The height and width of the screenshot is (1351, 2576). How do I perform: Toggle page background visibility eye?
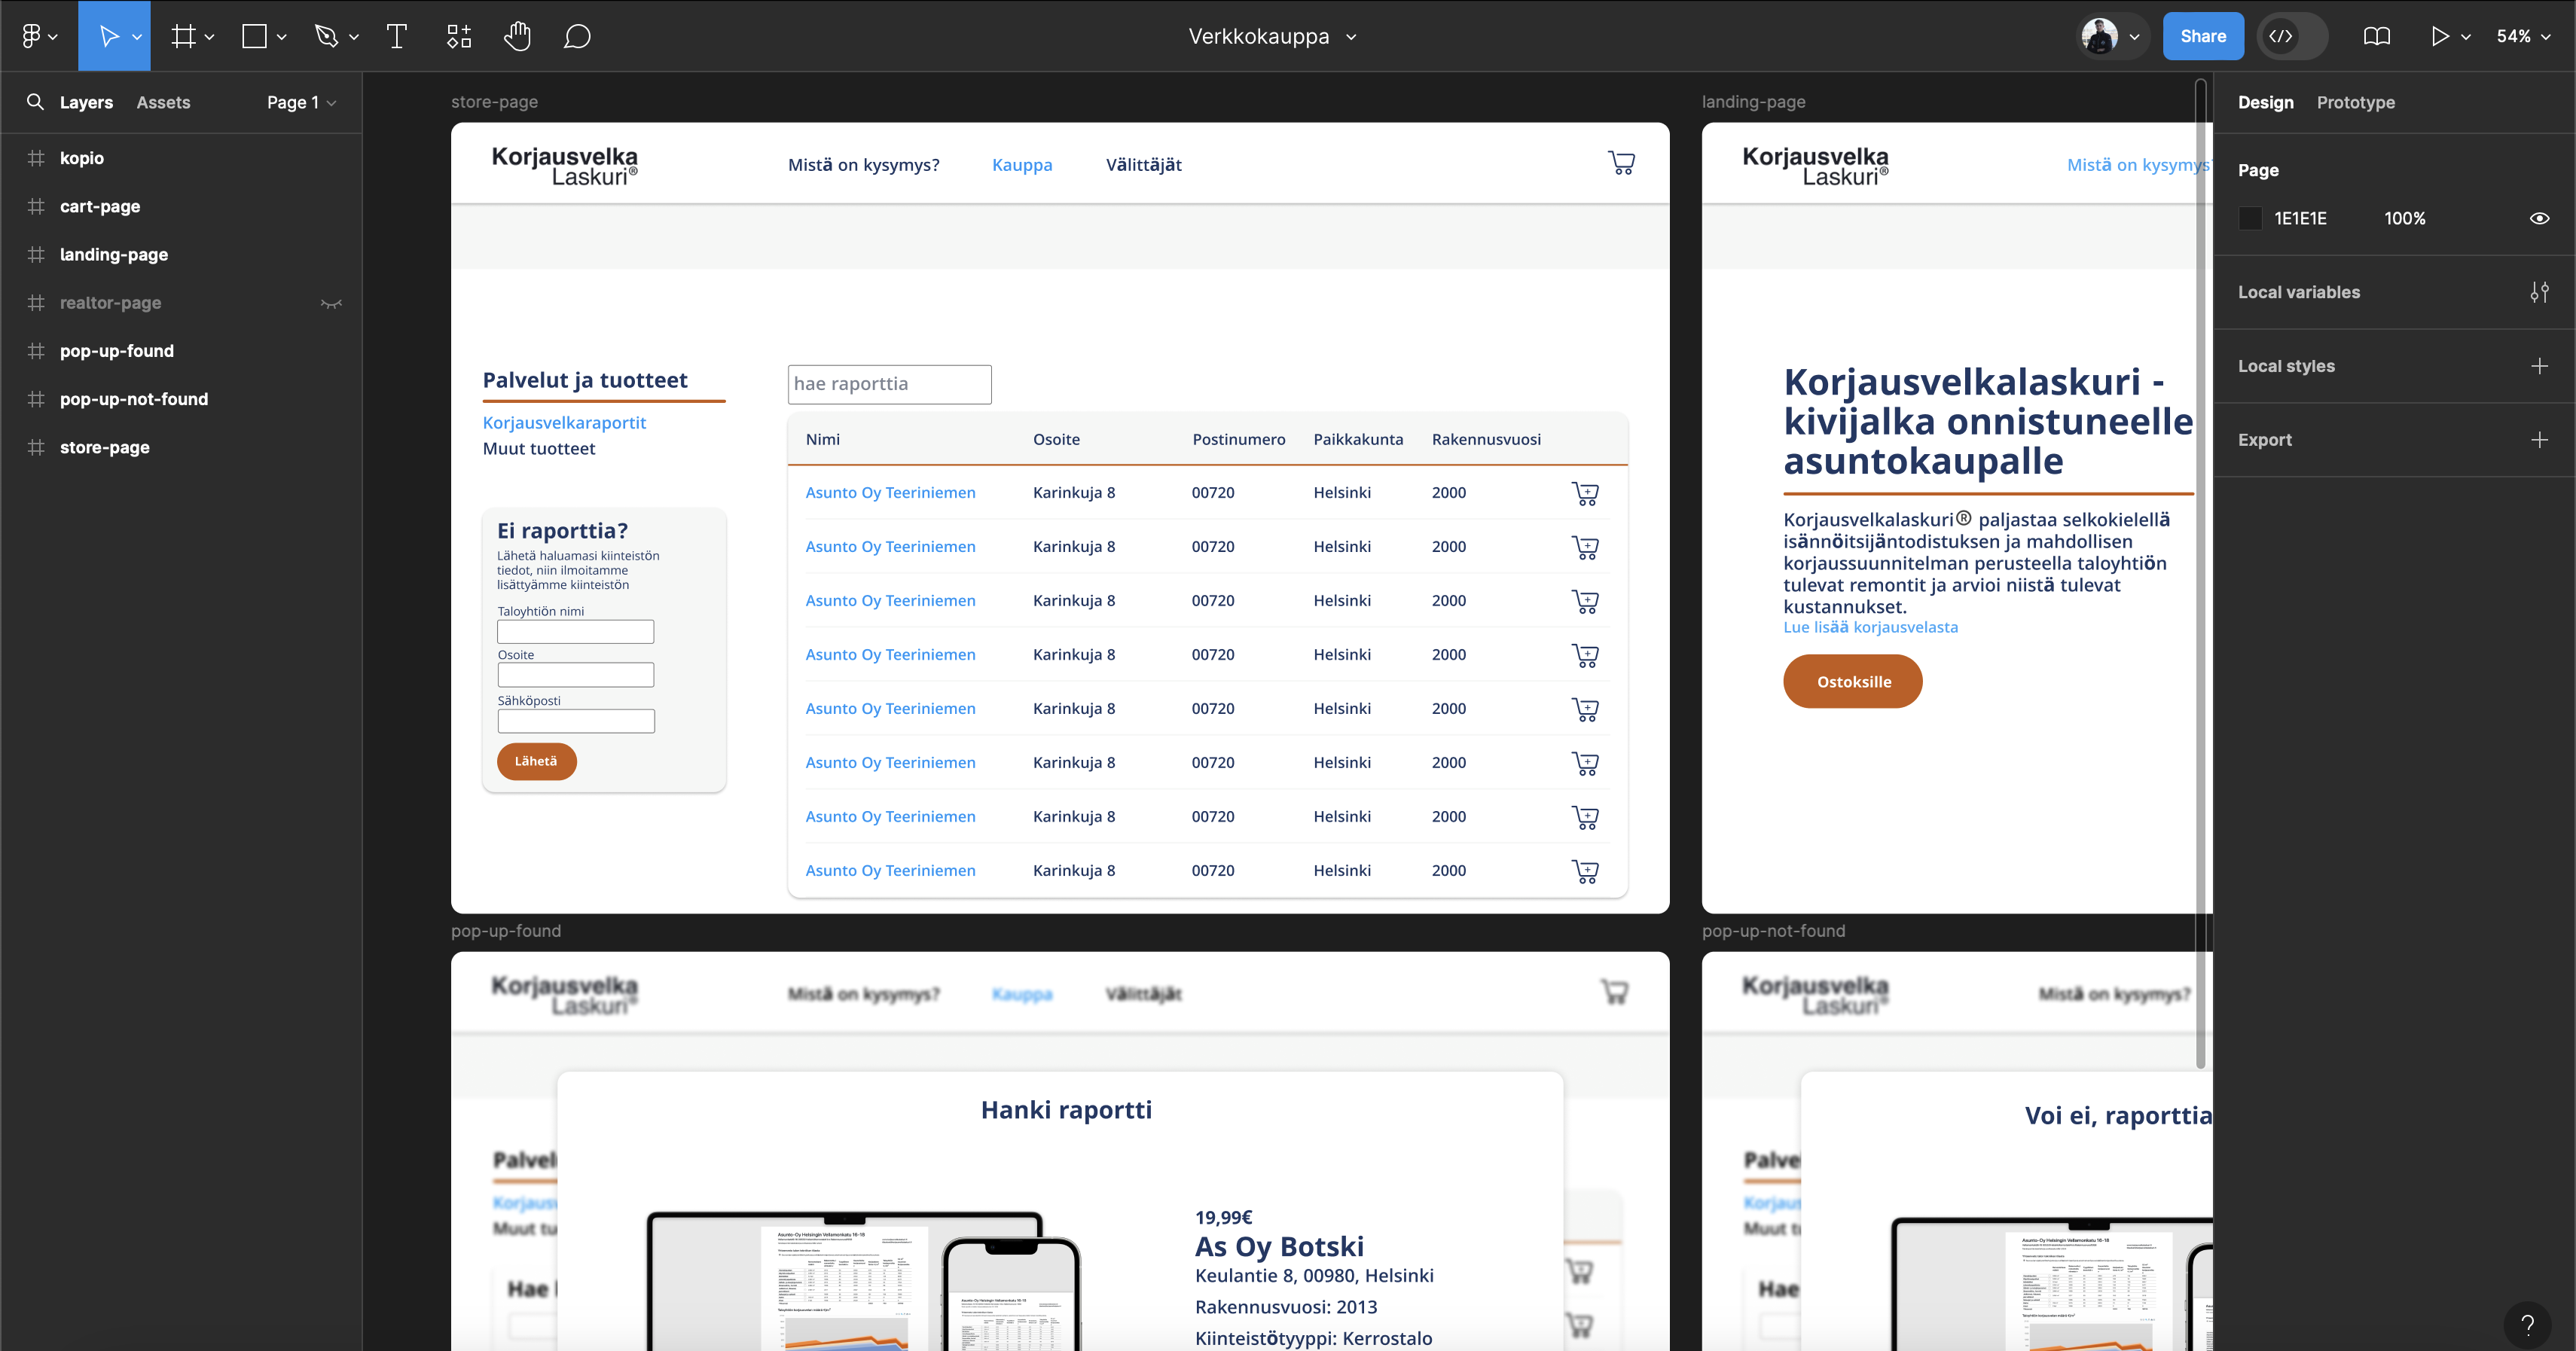pyautogui.click(x=2539, y=218)
